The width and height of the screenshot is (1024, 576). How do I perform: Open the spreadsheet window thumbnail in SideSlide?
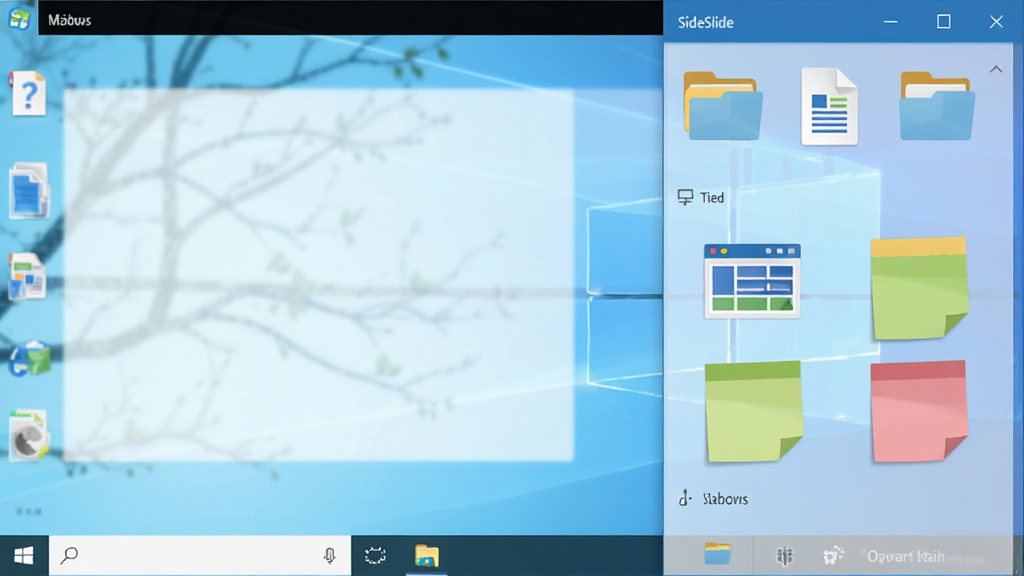pos(752,281)
